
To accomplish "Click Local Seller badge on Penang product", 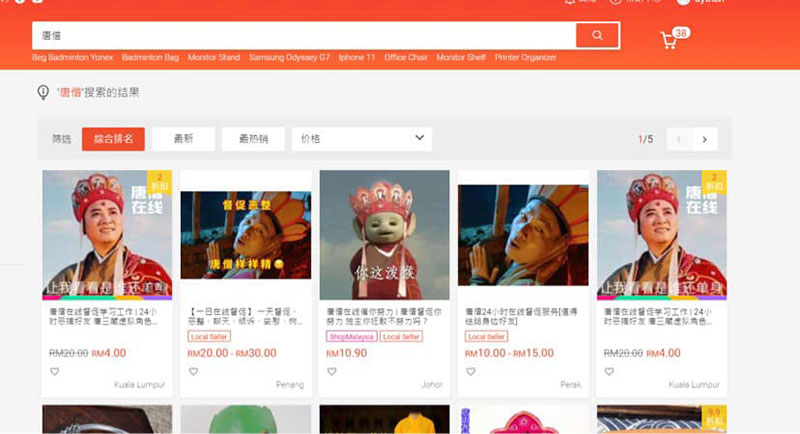I will tap(209, 337).
